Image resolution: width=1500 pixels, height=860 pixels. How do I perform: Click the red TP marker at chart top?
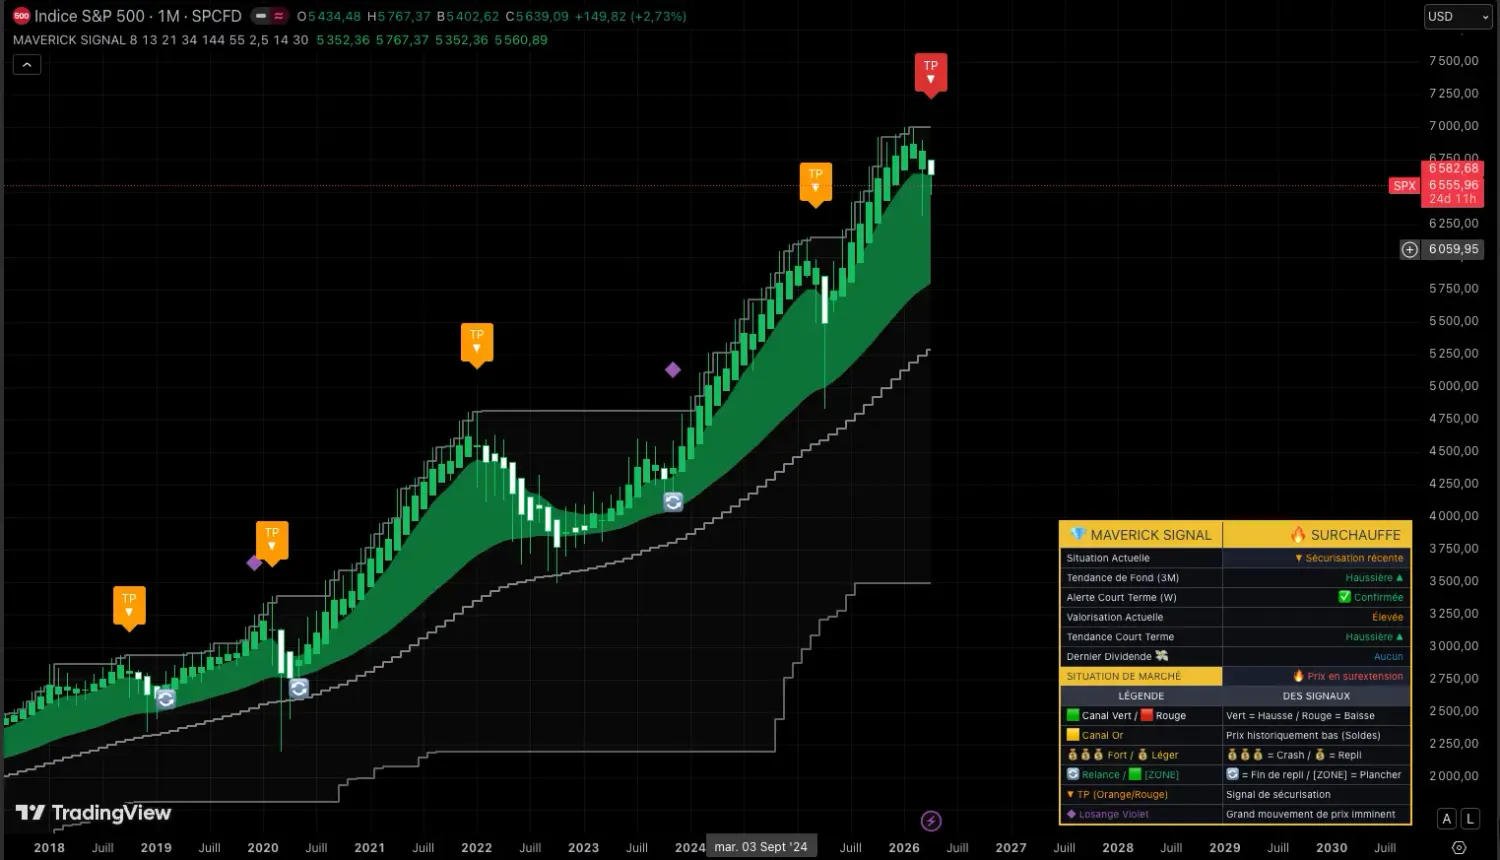931,74
